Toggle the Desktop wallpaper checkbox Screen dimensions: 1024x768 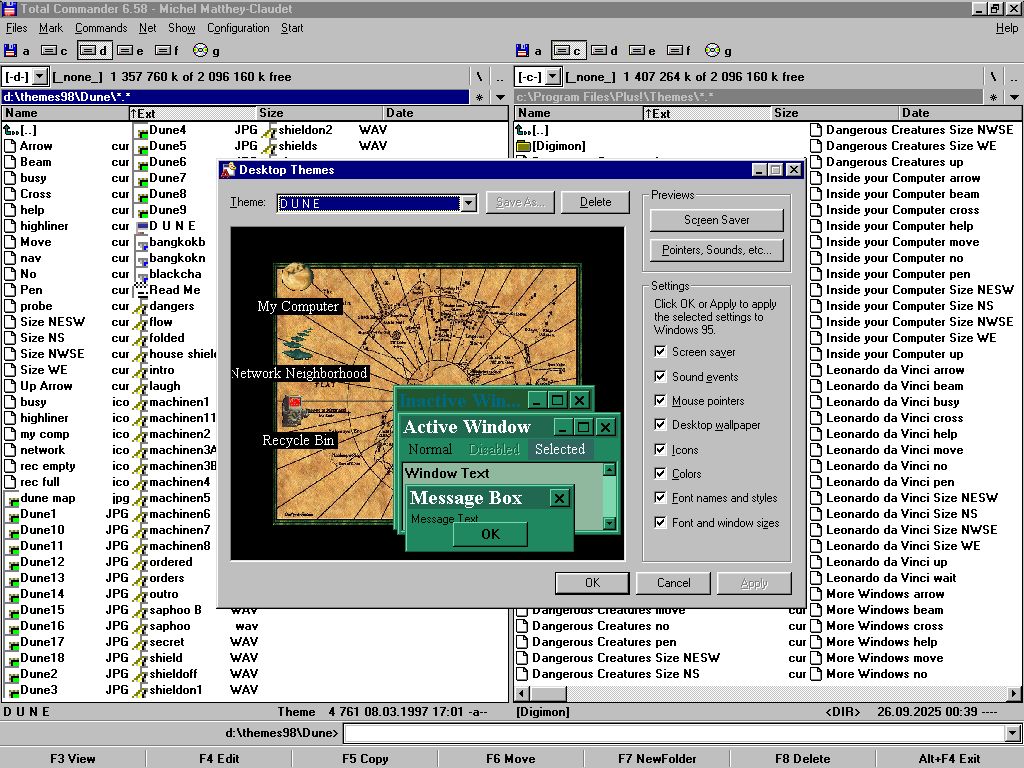tap(660, 425)
